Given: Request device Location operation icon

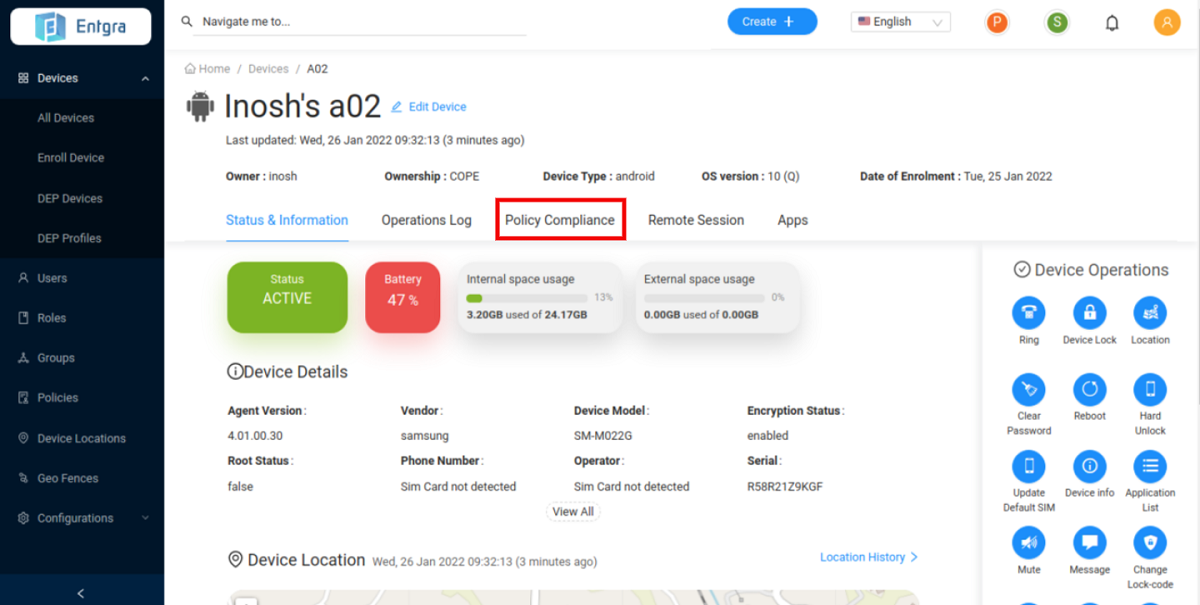Looking at the screenshot, I should [1150, 313].
